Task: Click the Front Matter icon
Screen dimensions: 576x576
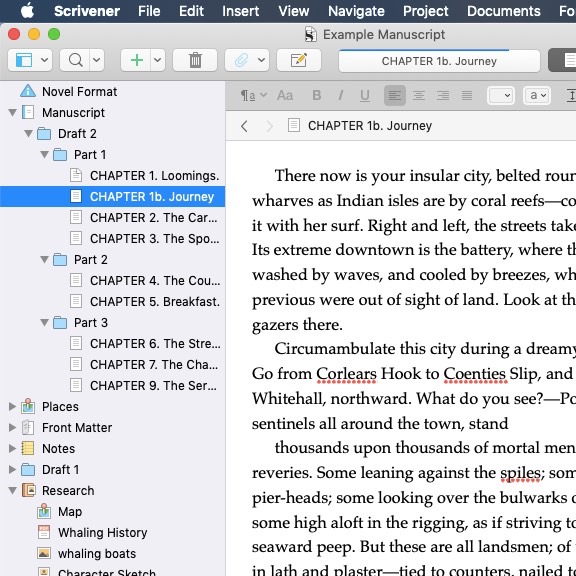Action: [x=28, y=427]
